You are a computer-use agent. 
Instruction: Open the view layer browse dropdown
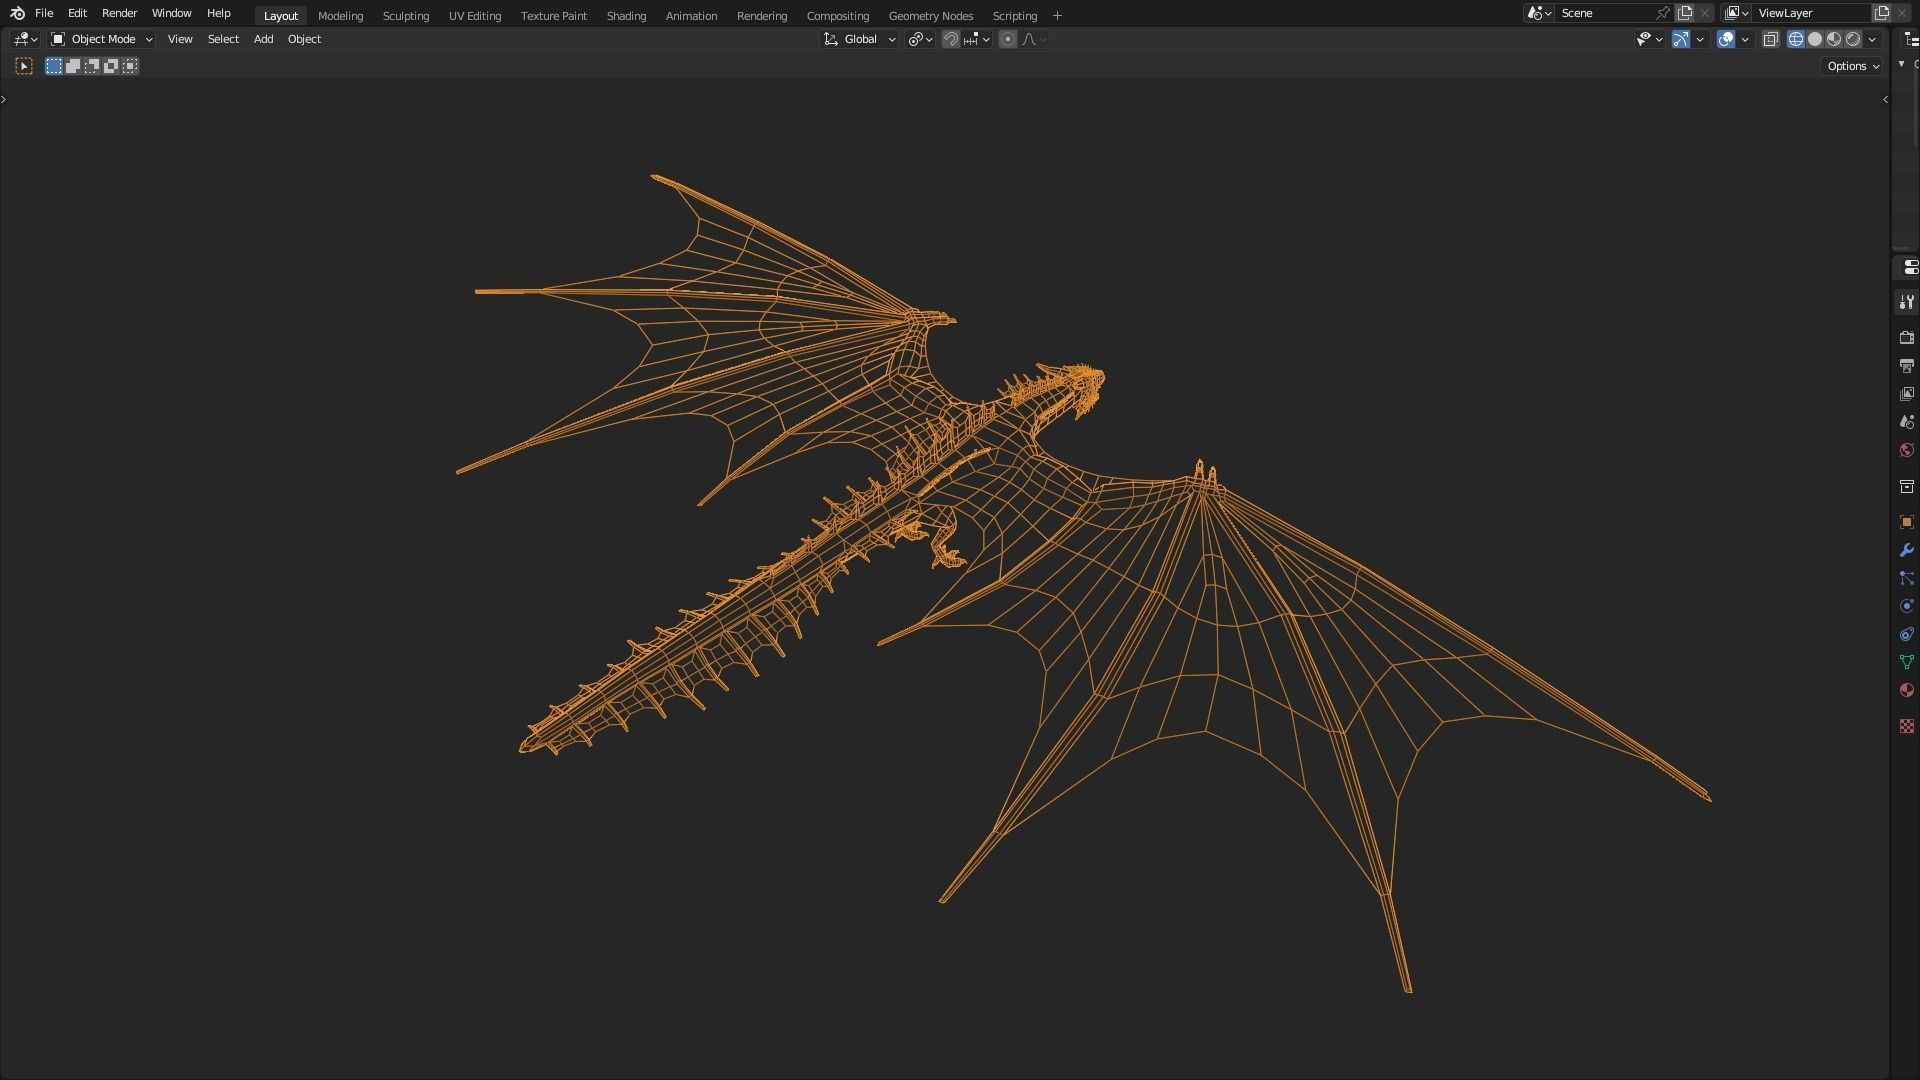coord(1737,13)
